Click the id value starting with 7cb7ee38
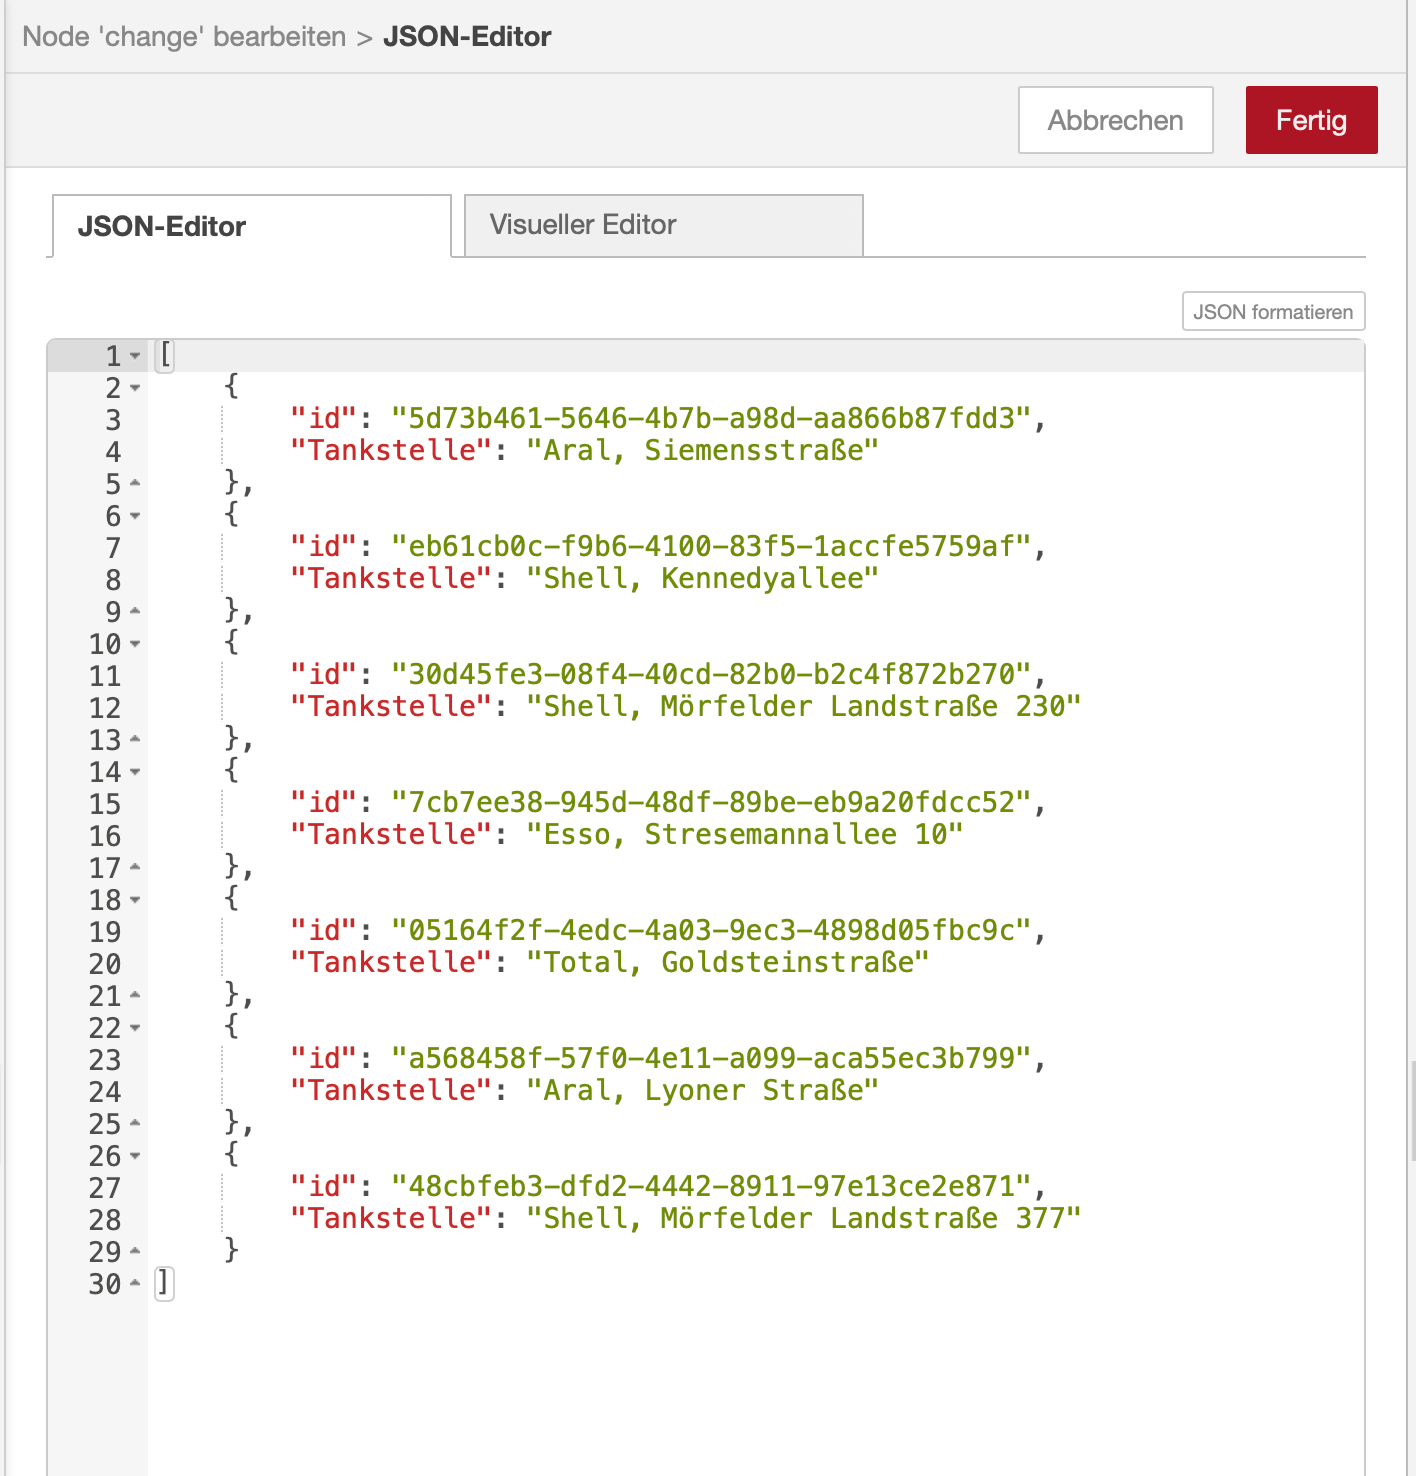1416x1476 pixels. [711, 802]
